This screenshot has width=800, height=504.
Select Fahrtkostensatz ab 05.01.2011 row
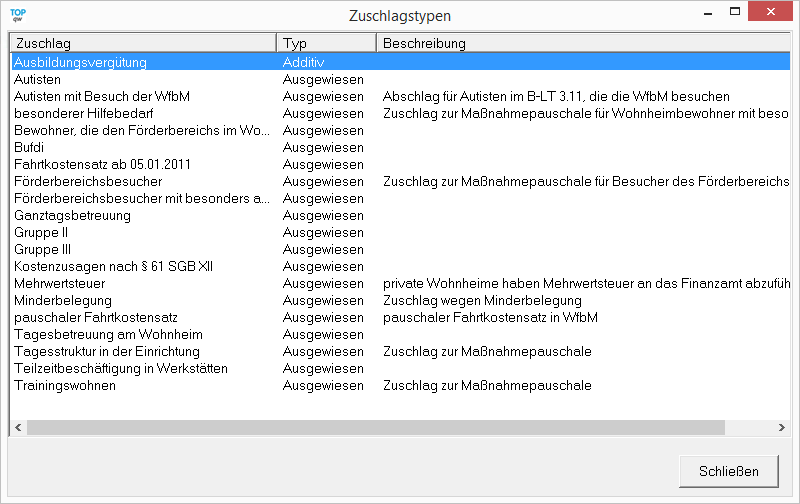click(102, 164)
